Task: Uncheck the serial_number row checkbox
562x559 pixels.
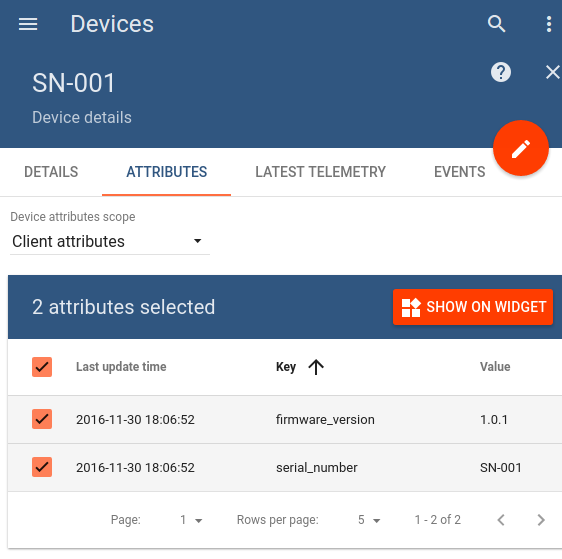Action: pos(42,467)
